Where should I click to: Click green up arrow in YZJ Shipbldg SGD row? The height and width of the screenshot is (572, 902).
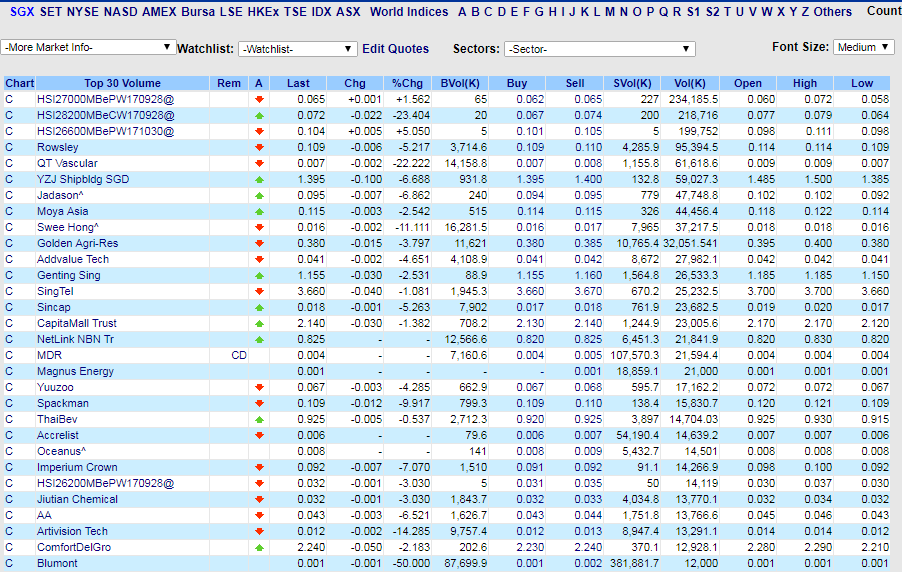coord(259,180)
